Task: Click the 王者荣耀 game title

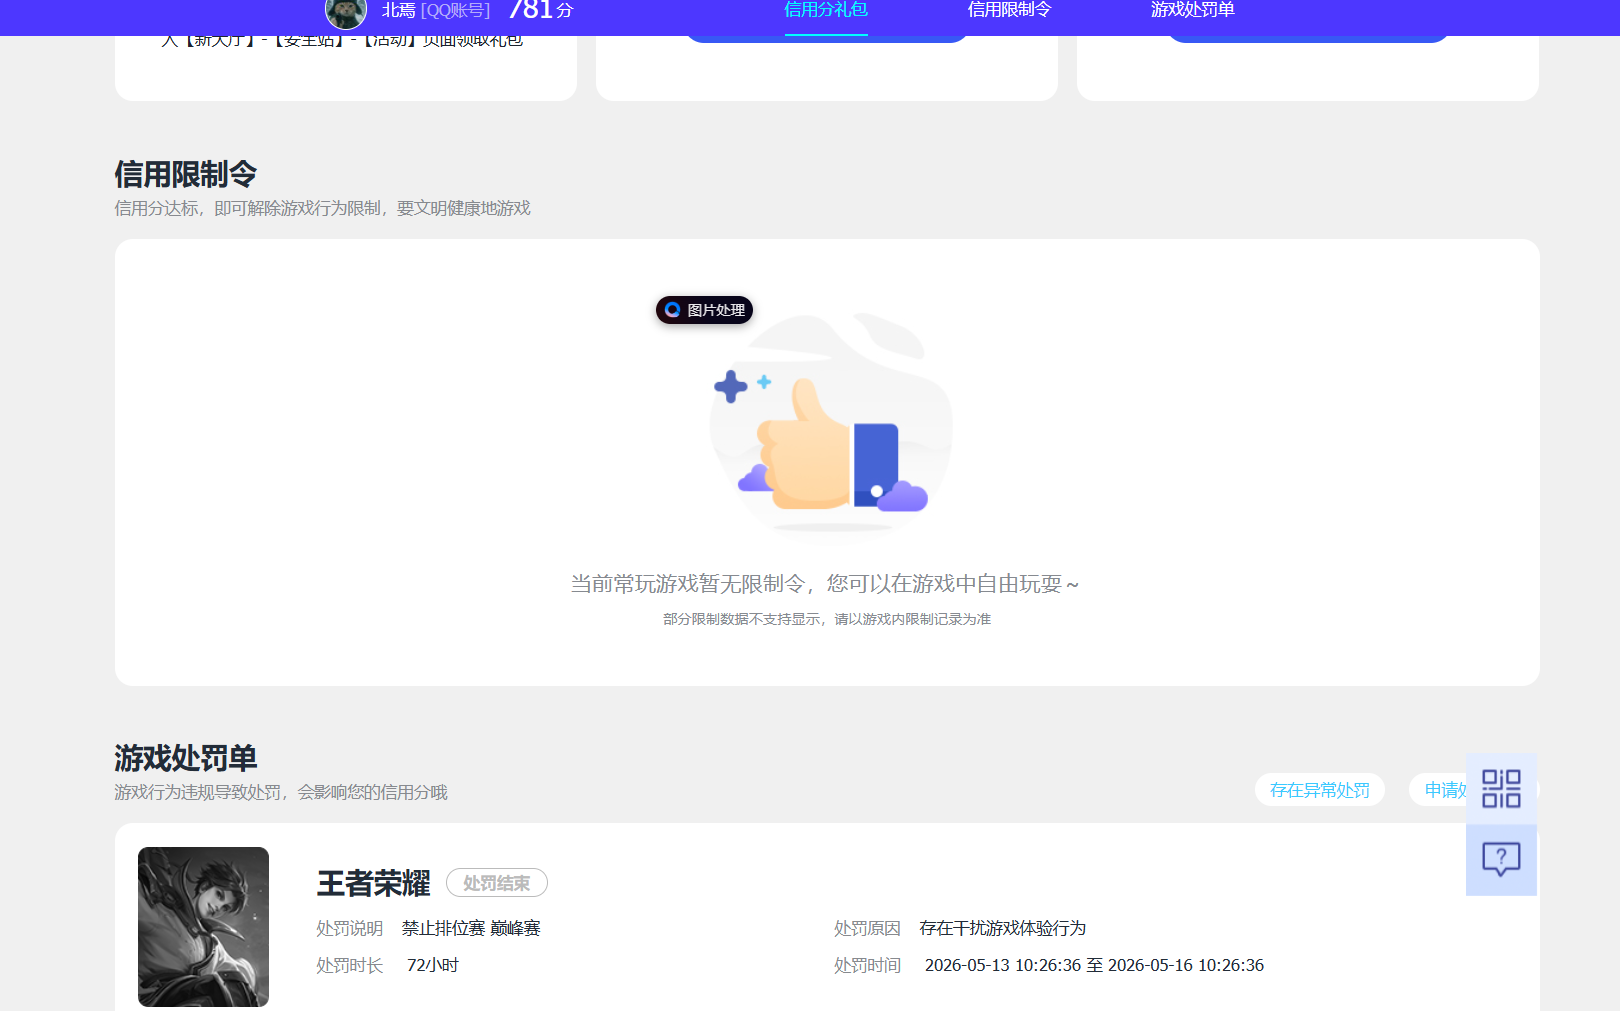Action: 374,884
